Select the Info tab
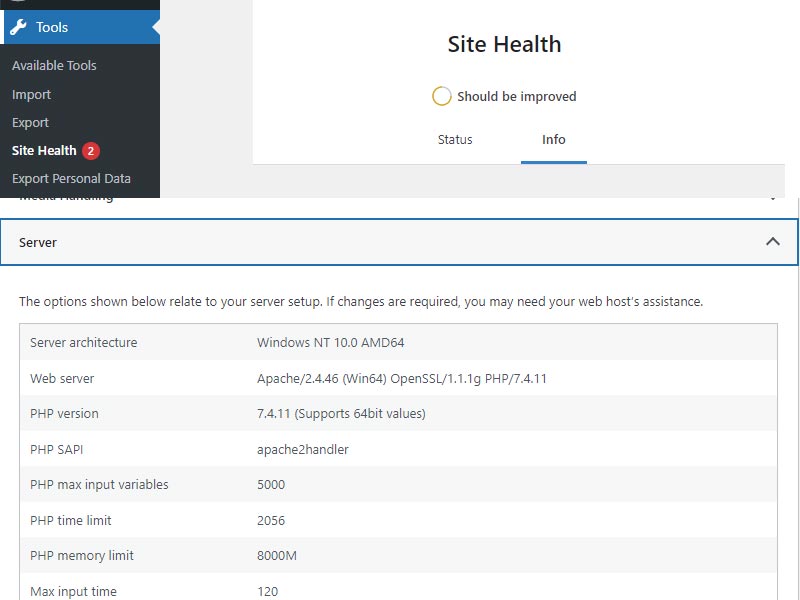The height and width of the screenshot is (600, 800). pos(554,140)
